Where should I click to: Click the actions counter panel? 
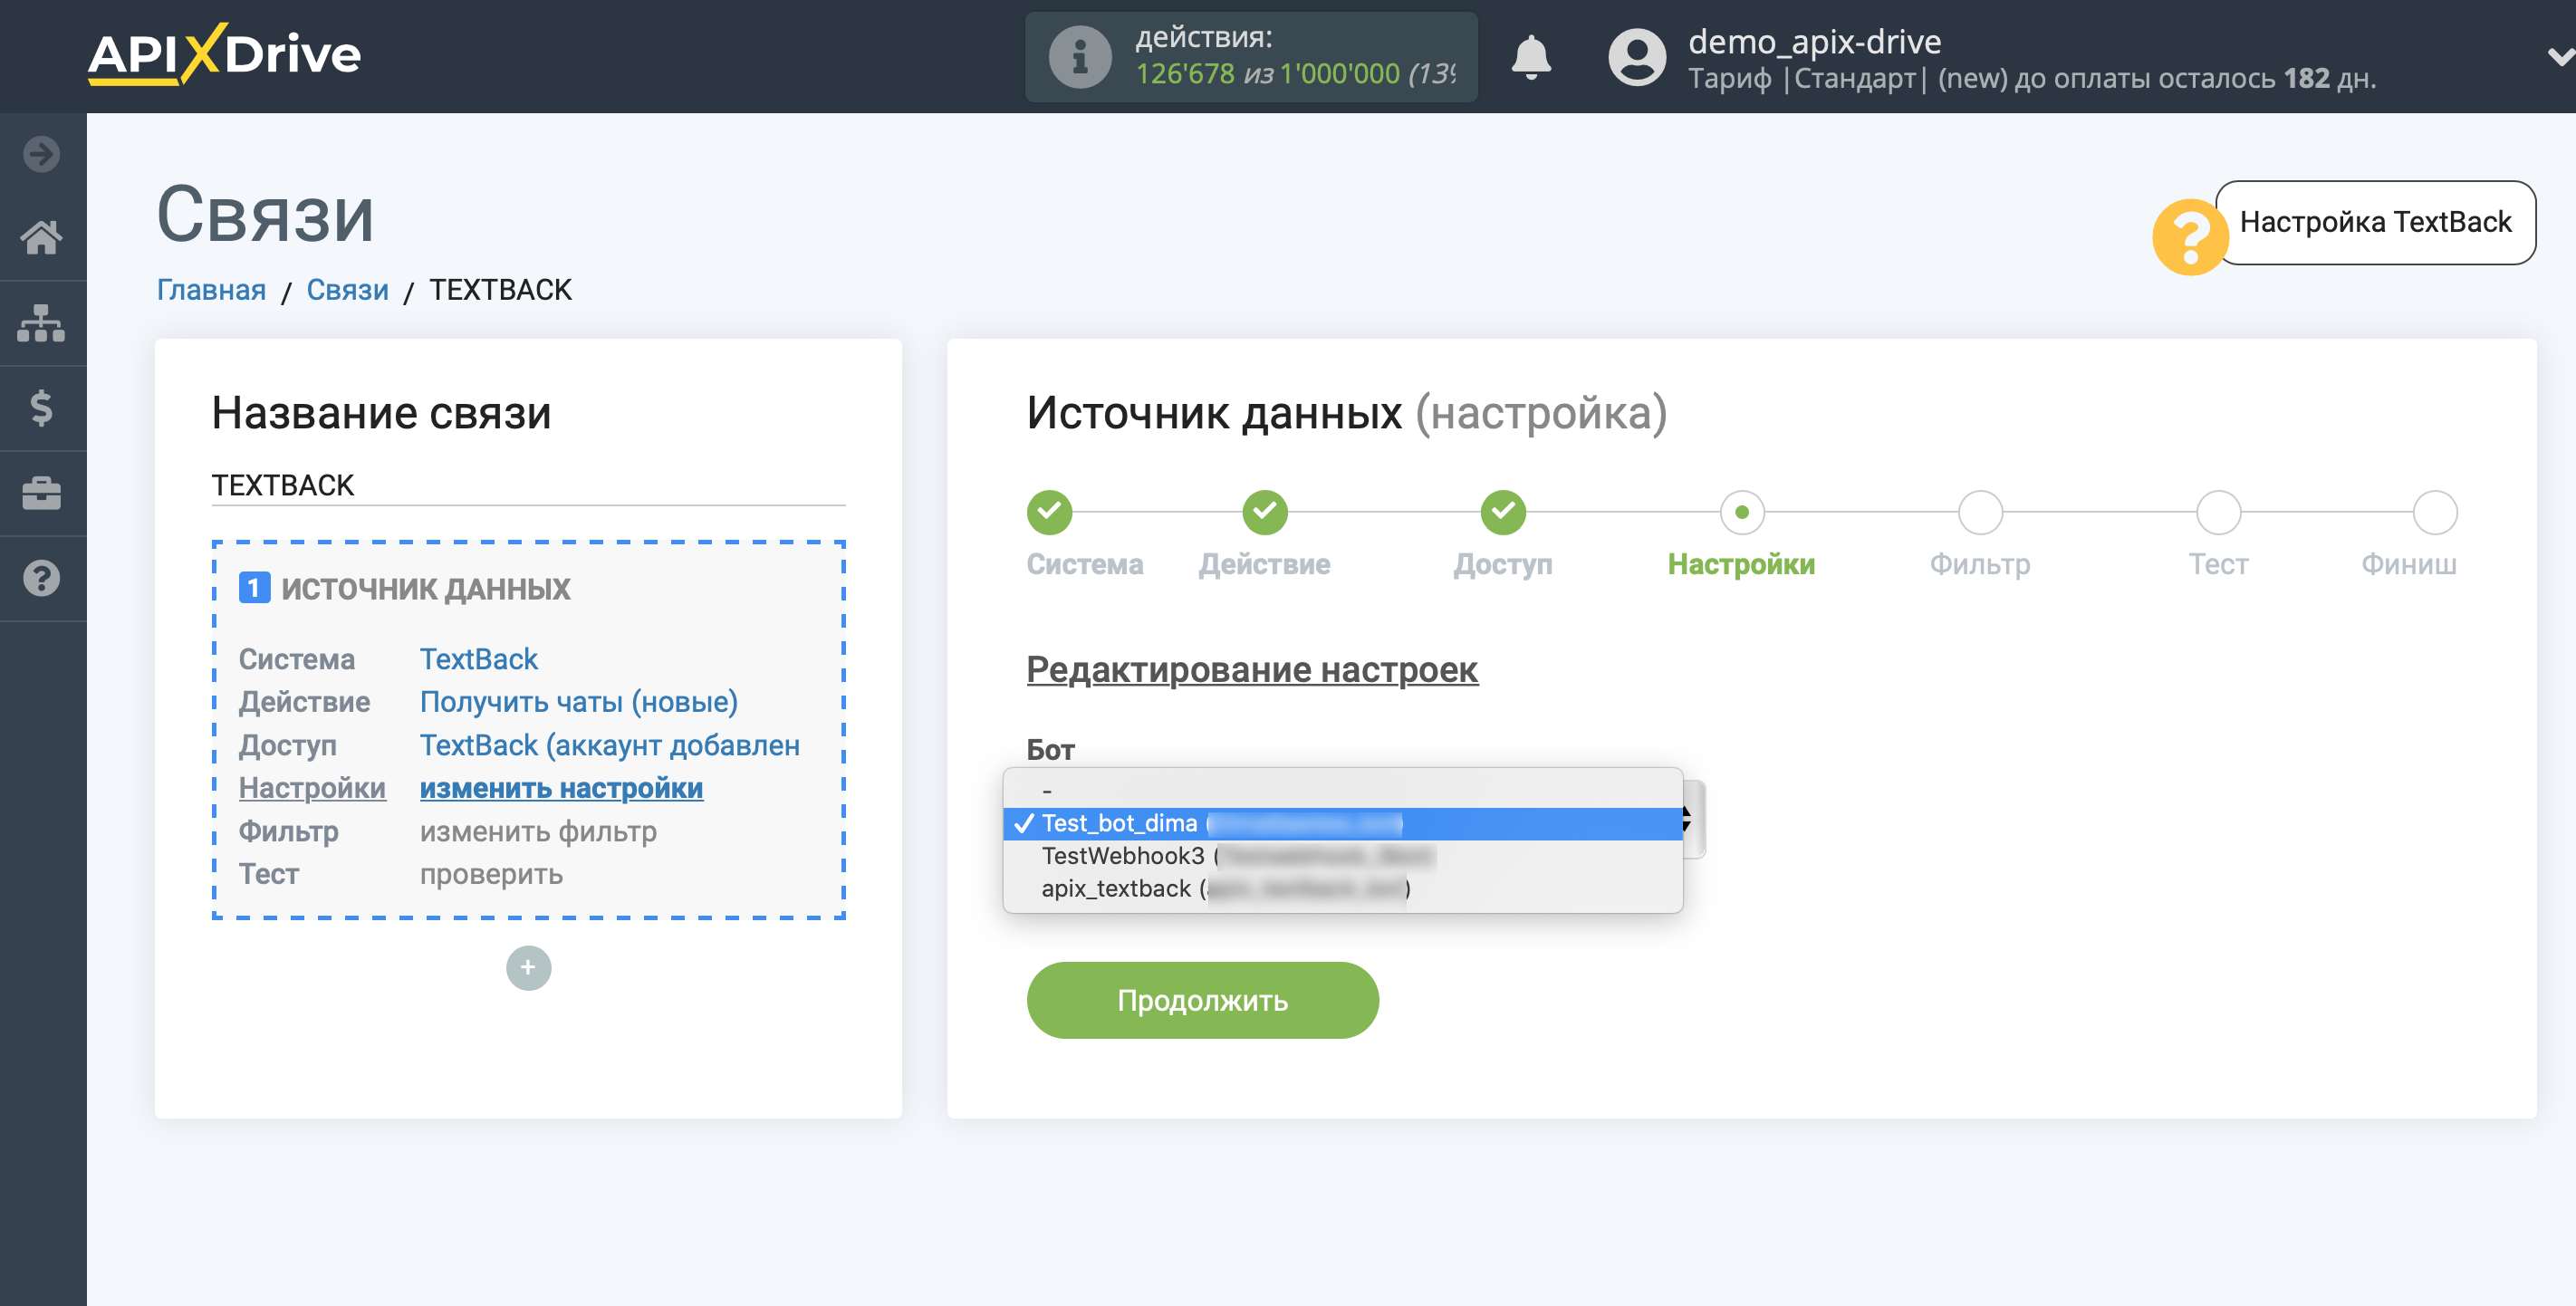tap(1251, 57)
